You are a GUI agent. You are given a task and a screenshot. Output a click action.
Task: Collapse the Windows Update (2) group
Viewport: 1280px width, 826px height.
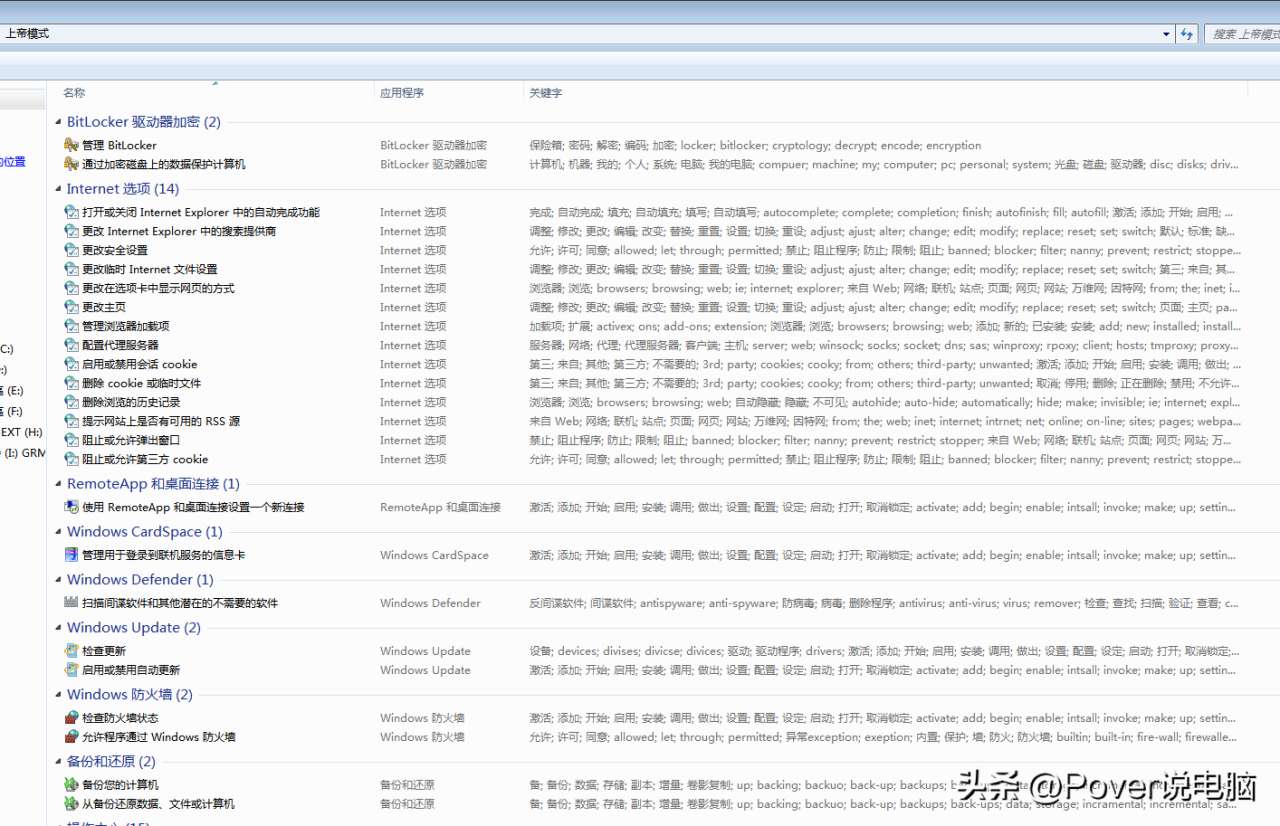[58, 628]
